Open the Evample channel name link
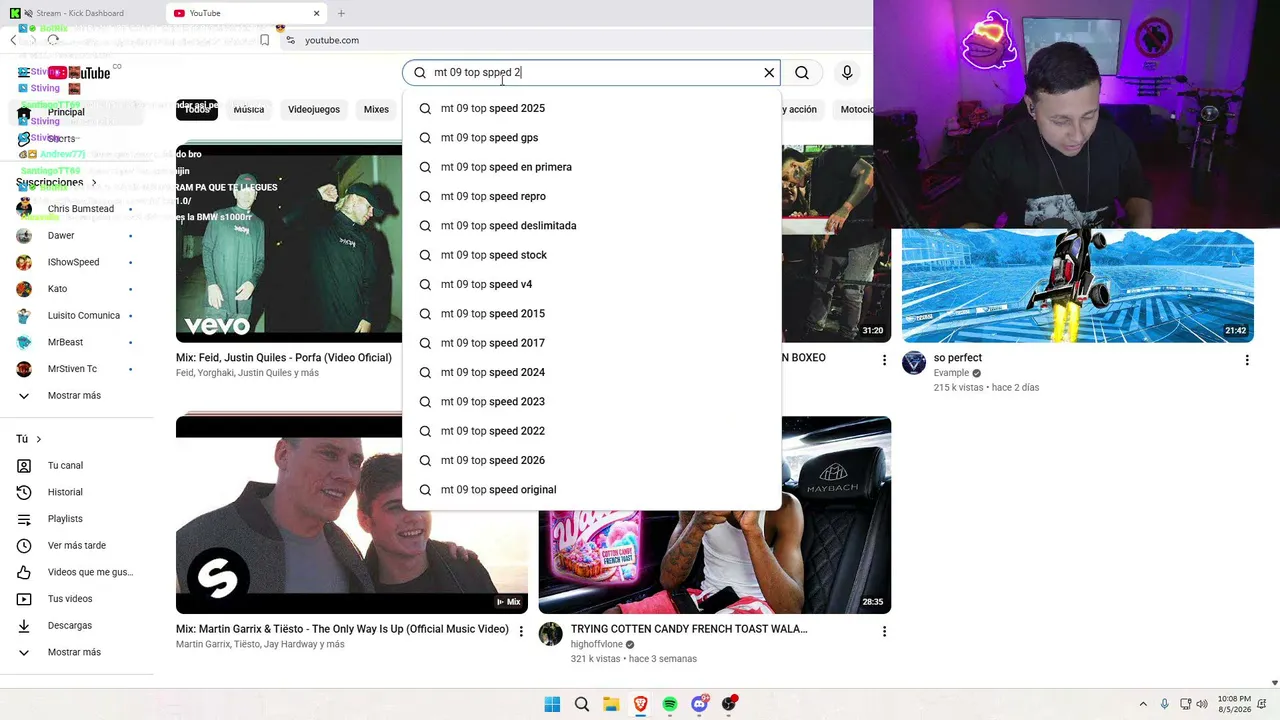The height and width of the screenshot is (720, 1280). tap(951, 373)
